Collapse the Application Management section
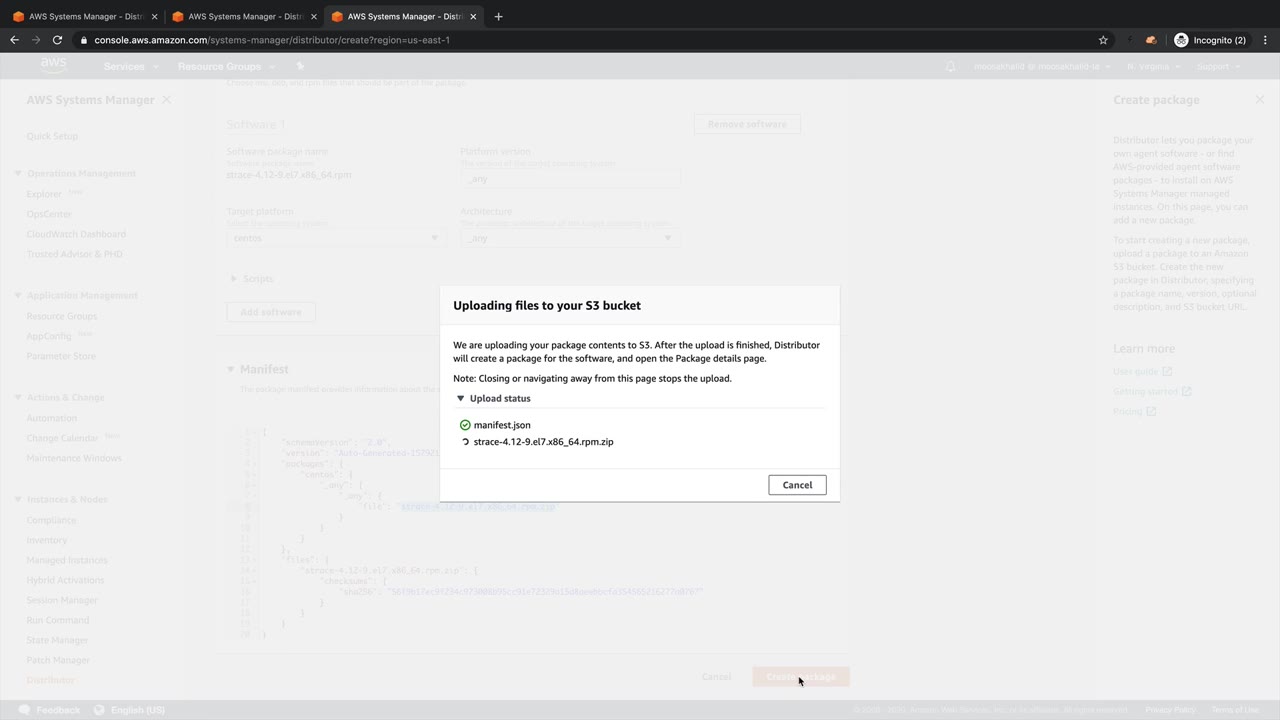1280x720 pixels. (x=17, y=296)
